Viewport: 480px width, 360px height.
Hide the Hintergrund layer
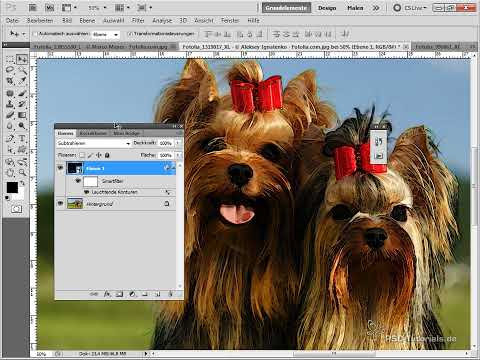pos(60,203)
